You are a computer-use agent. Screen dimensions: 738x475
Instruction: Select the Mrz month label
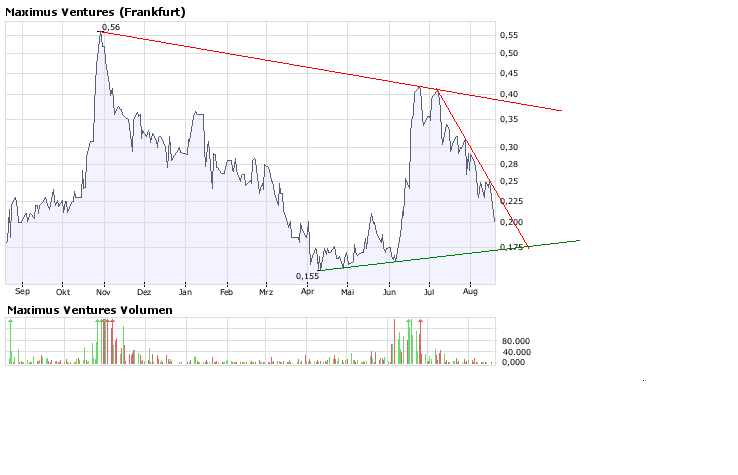[x=266, y=292]
